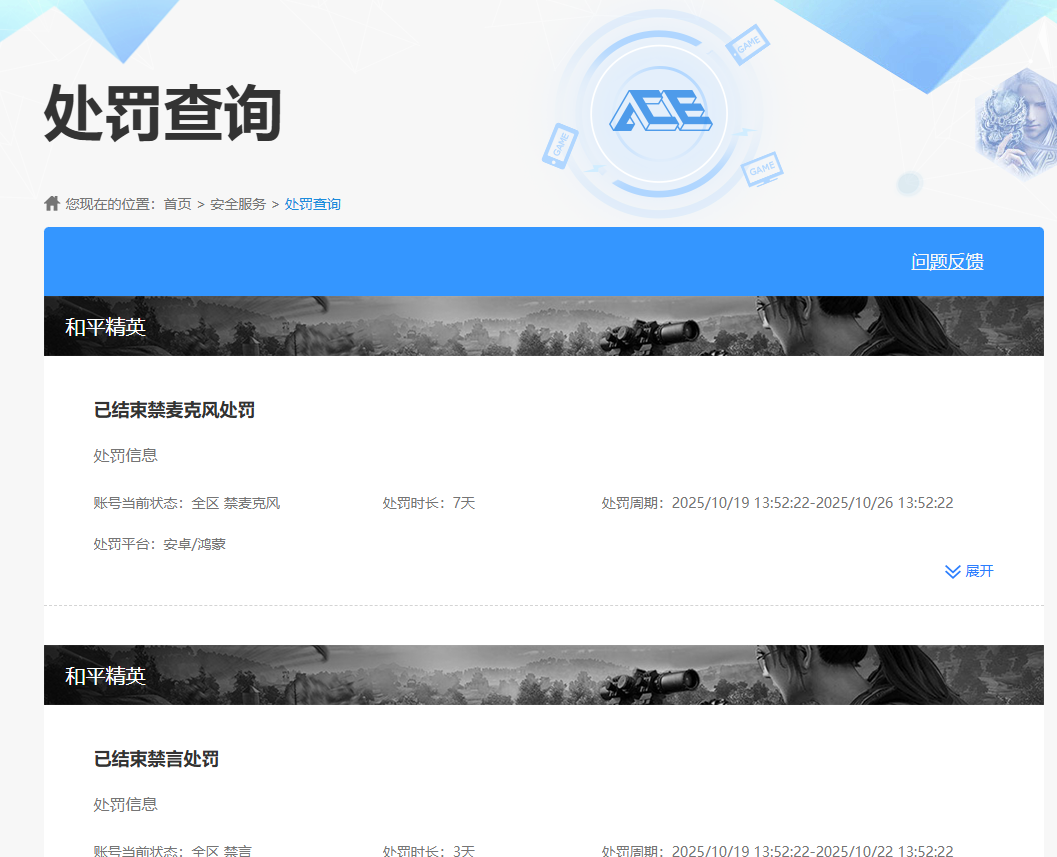Click the 处罚时长 7天 field

point(428,503)
